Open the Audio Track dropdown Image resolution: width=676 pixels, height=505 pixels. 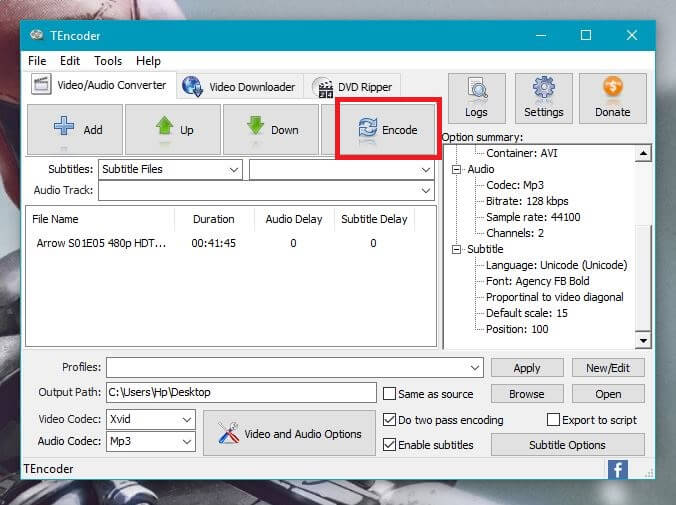click(266, 190)
